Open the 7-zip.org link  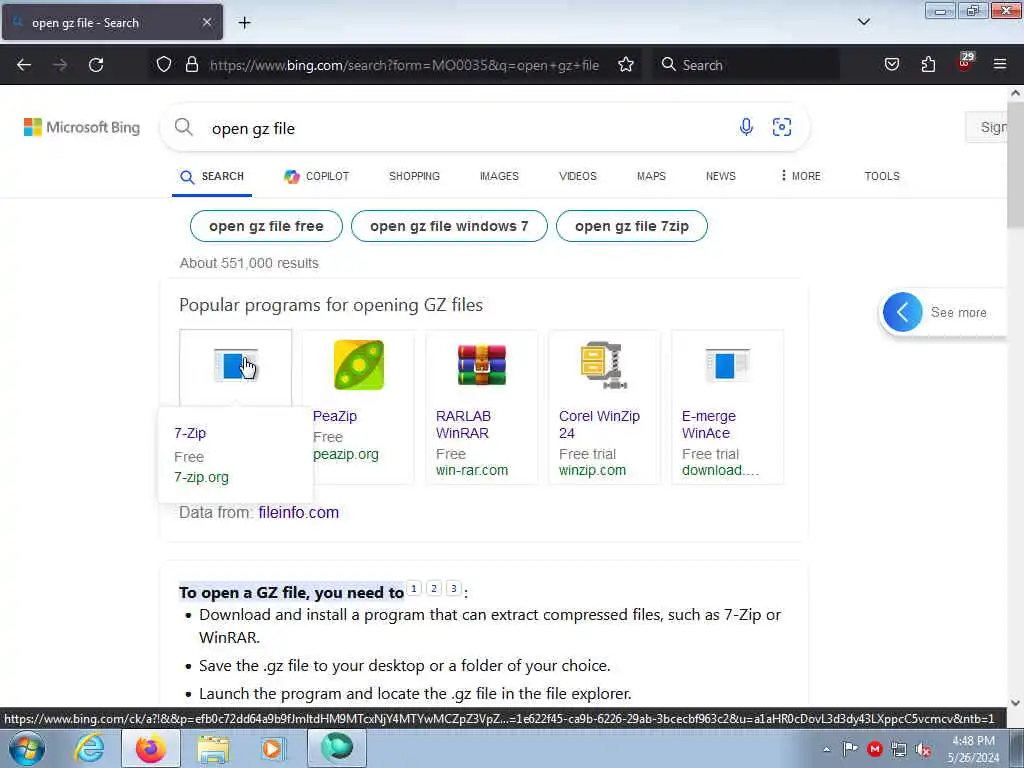coord(201,477)
